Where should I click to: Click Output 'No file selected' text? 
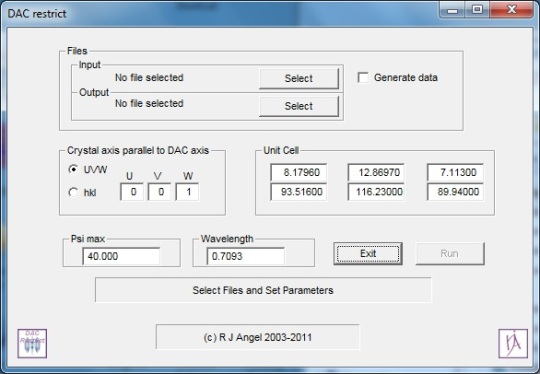click(149, 103)
